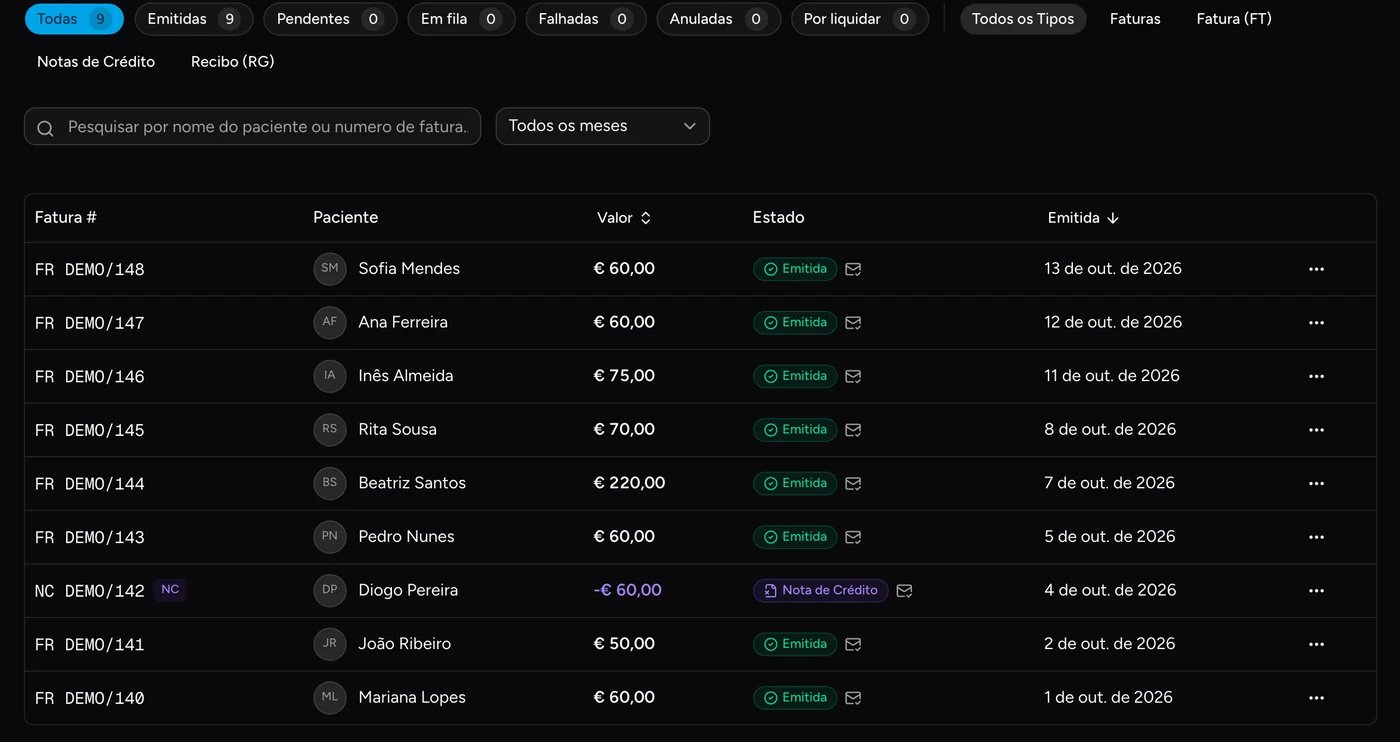Screen dimensions: 1400x742
Task: Click the patient or invoice search field
Action: pyautogui.click(x=253, y=127)
